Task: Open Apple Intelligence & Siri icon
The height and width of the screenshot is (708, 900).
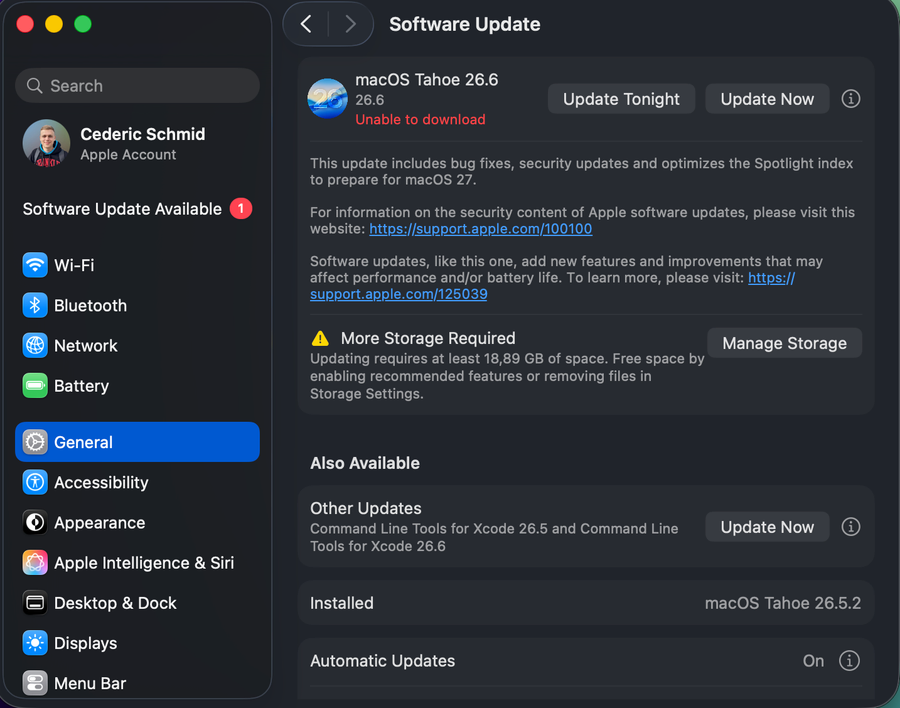Action: point(35,563)
